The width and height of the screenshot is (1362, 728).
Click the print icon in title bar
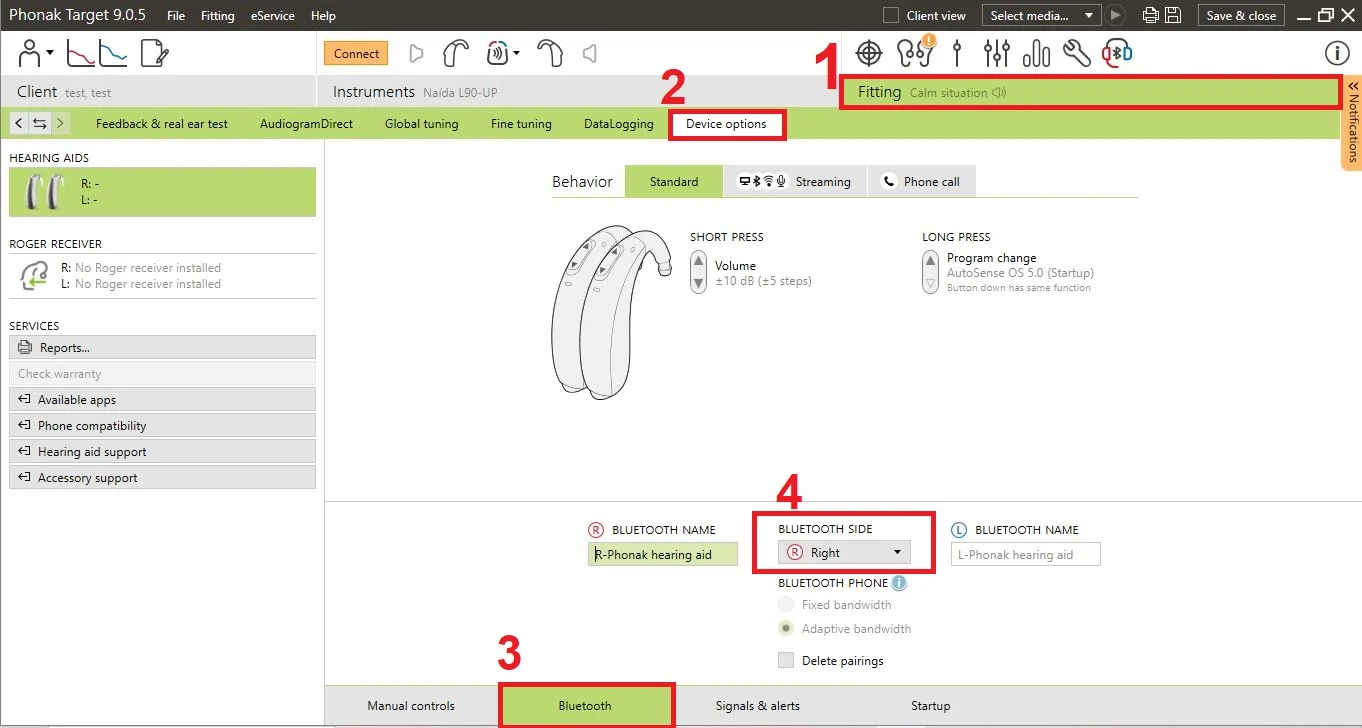pos(1151,15)
